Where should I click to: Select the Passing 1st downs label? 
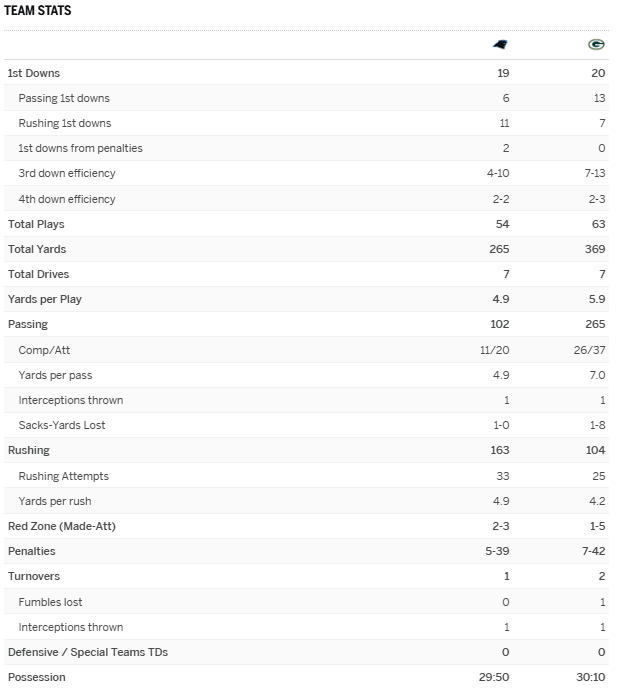64,98
